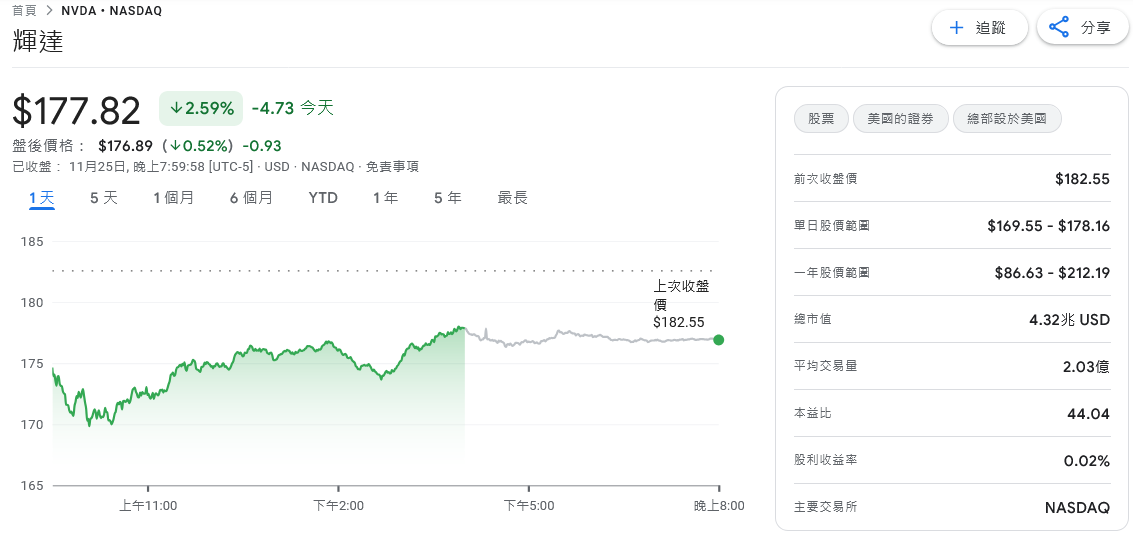
Task: Click the plus icon on 追蹤 button
Action: pos(956,28)
